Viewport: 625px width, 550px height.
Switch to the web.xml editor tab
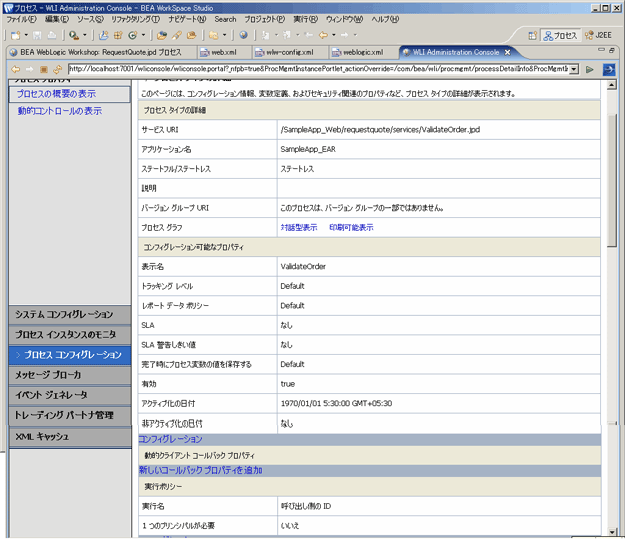(x=224, y=52)
